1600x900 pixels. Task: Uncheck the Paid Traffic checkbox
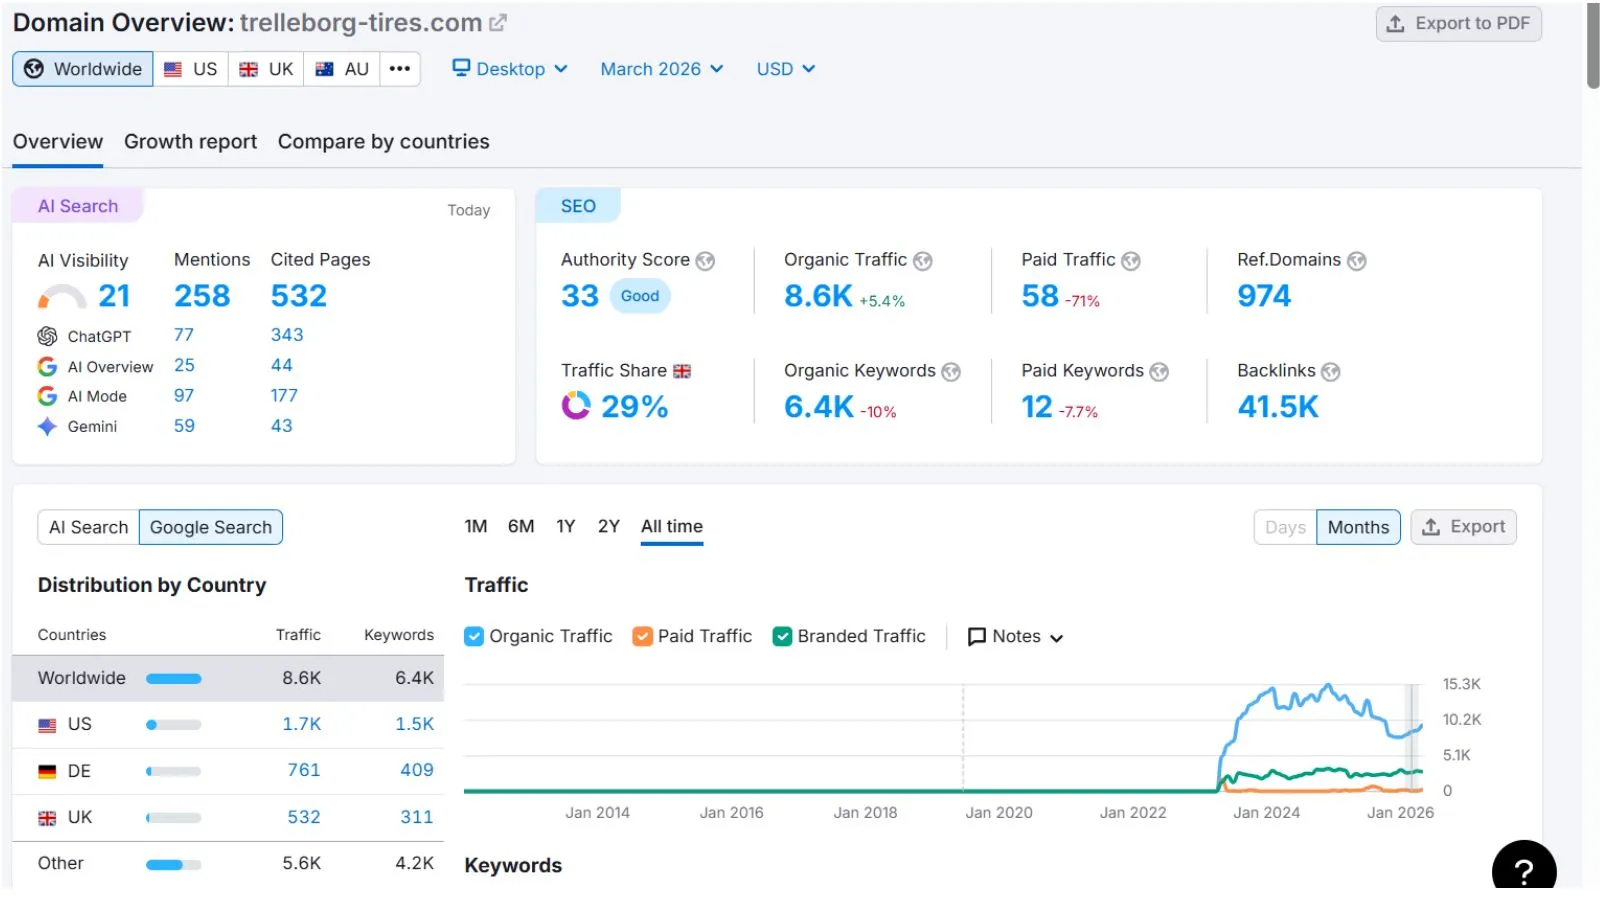[643, 637]
